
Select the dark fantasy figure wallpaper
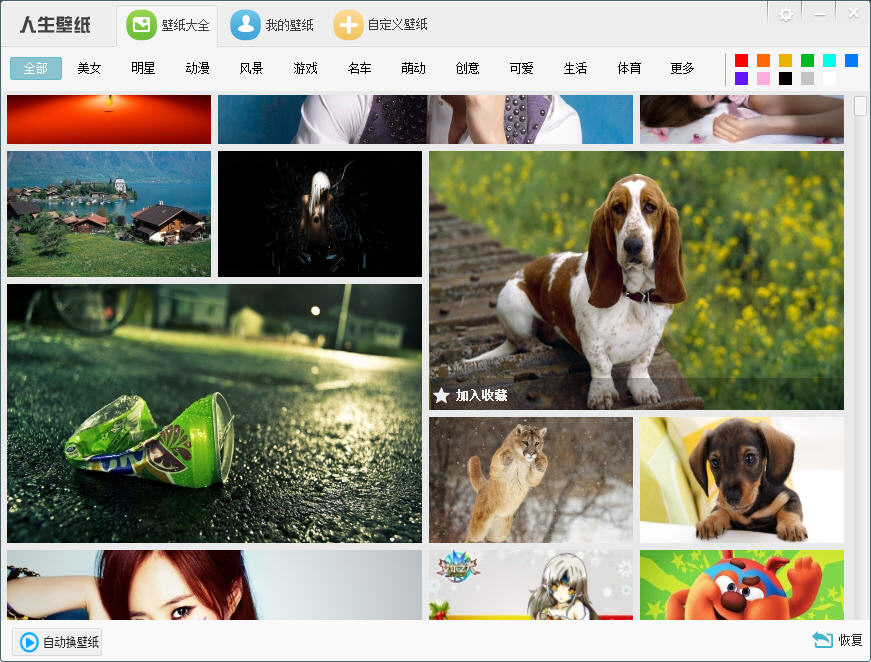click(320, 214)
